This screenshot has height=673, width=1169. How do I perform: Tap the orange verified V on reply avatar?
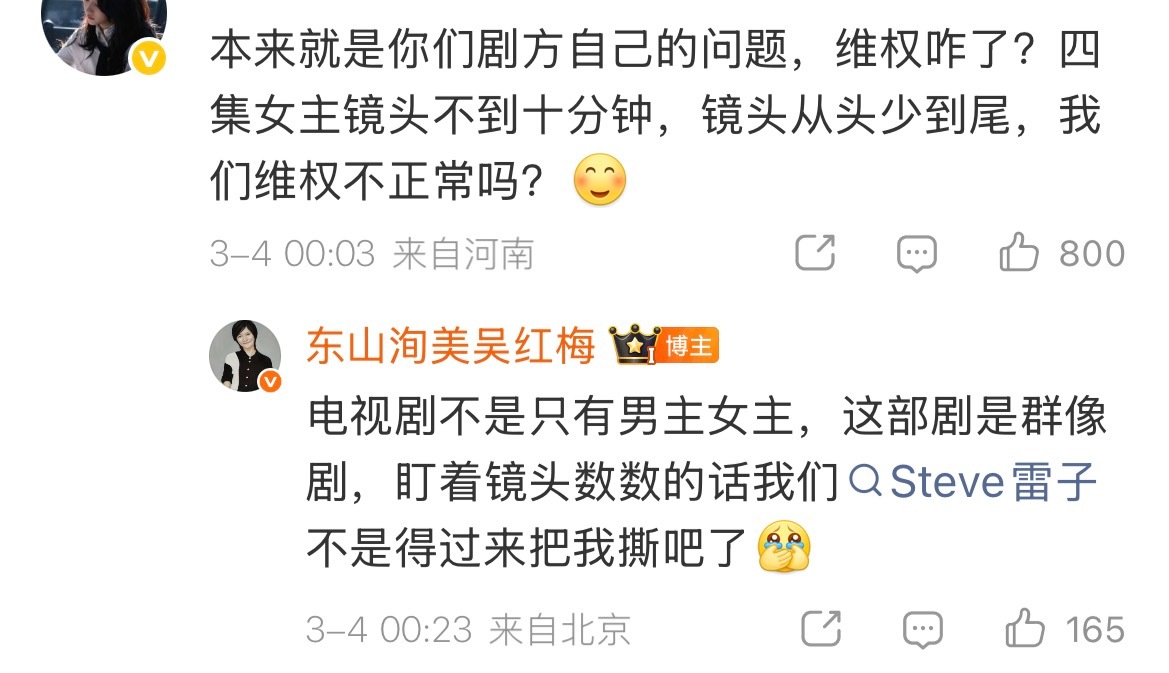point(270,382)
